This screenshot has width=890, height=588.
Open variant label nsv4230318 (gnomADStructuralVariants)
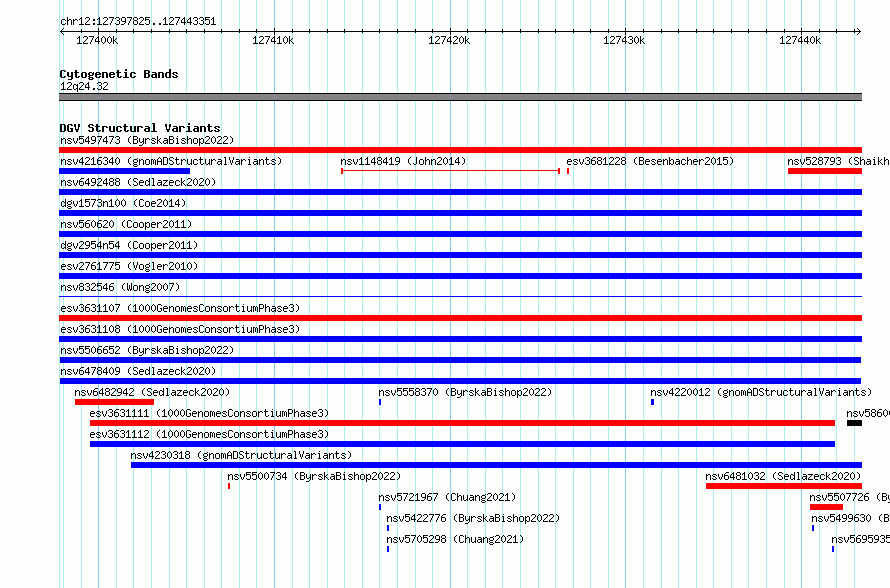coord(241,455)
